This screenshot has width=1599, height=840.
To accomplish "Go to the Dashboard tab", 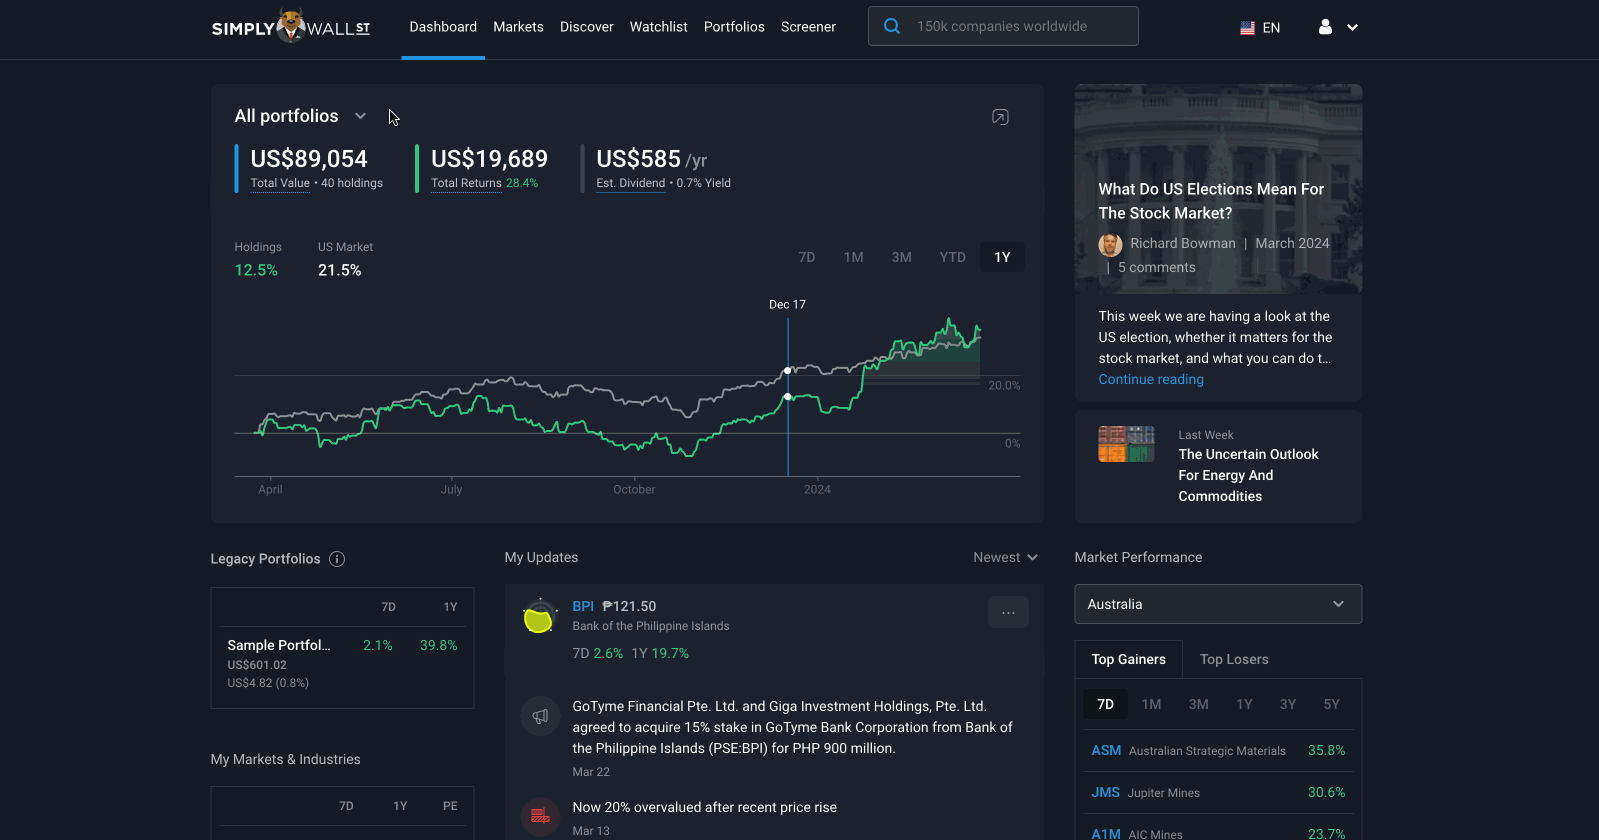I will click(x=443, y=27).
